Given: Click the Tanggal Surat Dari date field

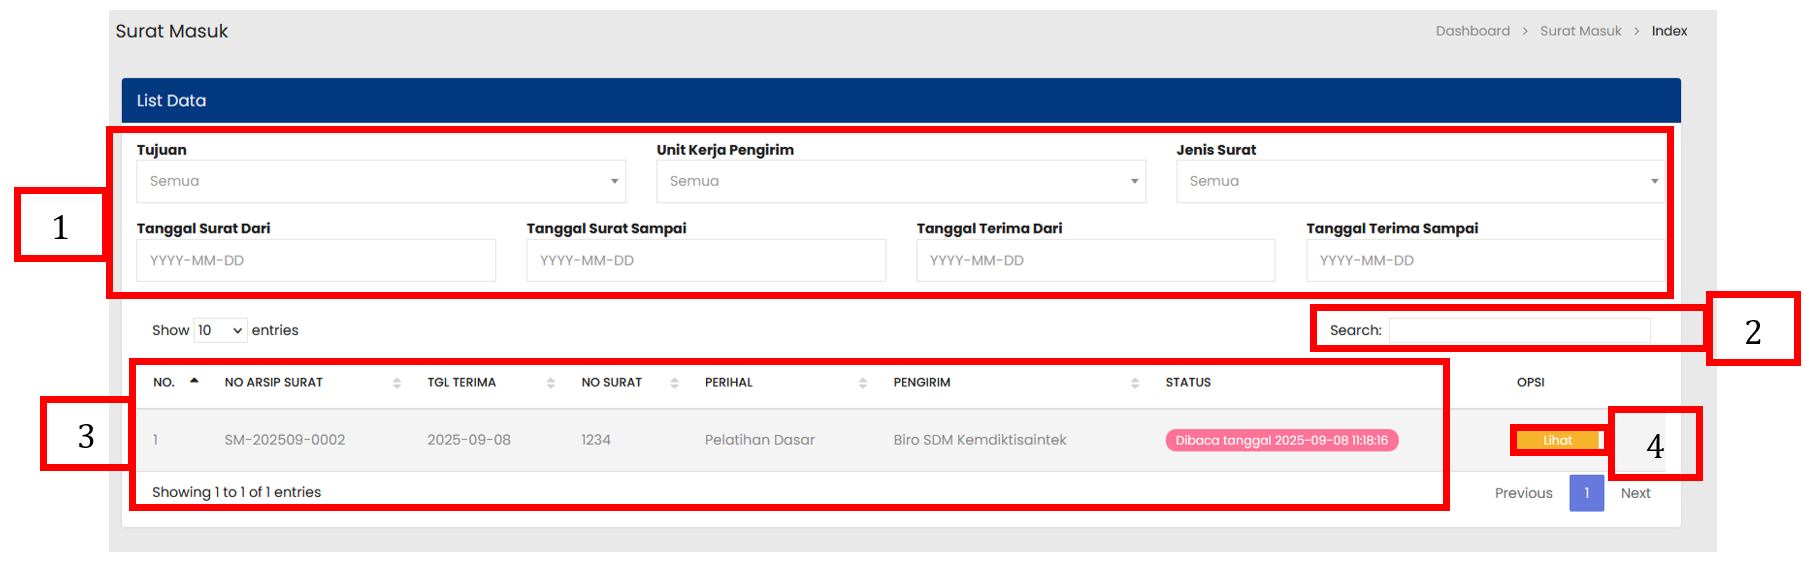Looking at the screenshot, I should [316, 261].
